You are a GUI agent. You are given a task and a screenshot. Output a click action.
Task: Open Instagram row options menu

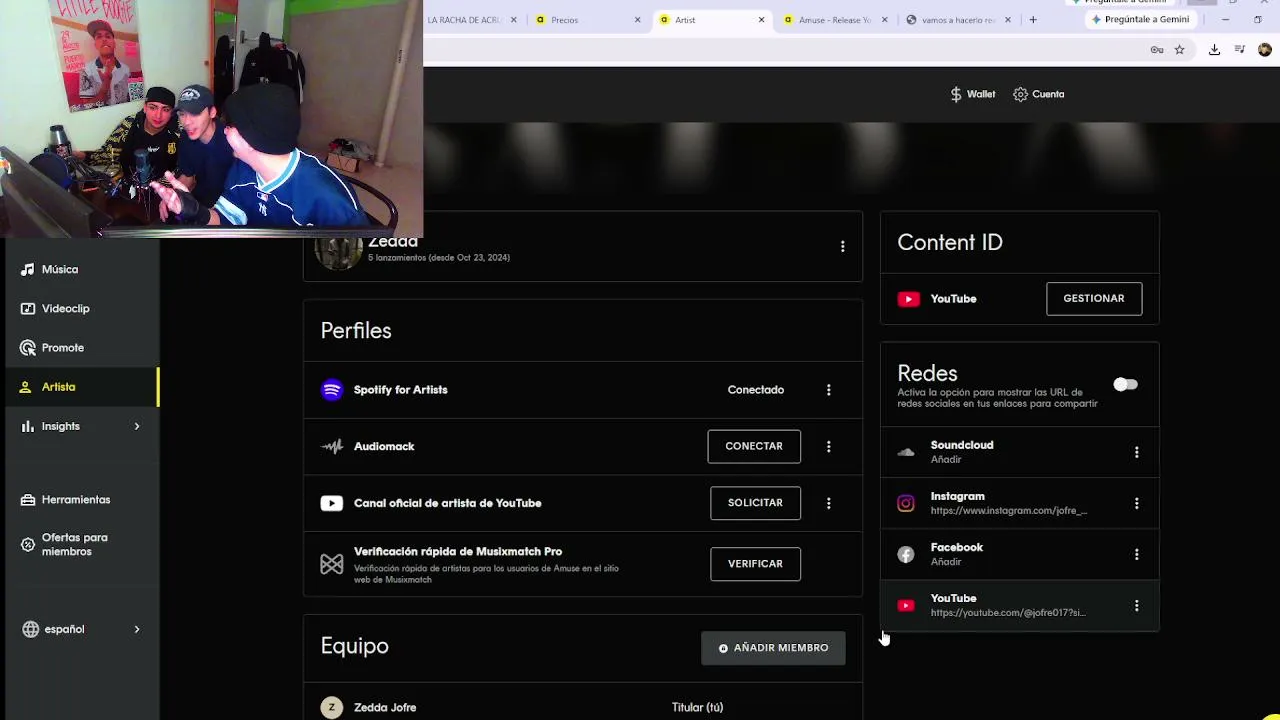pyautogui.click(x=1137, y=503)
